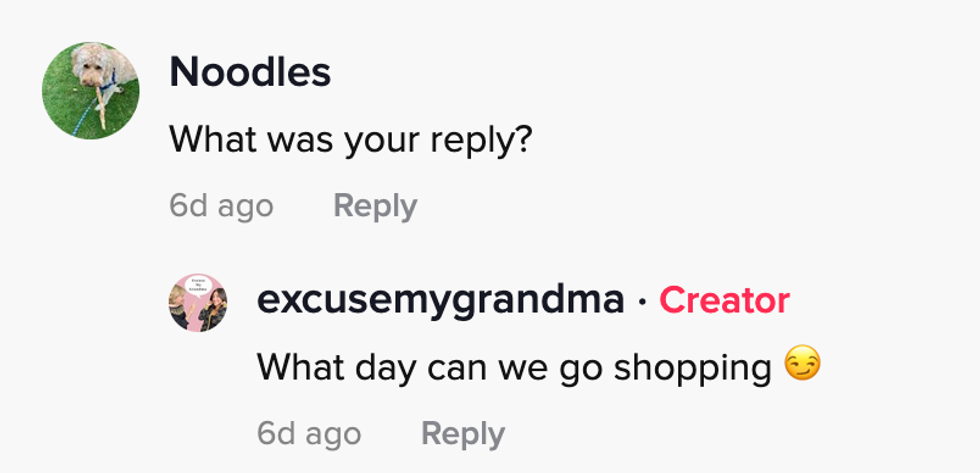
Task: Open Noodles' dog profile picture
Action: tap(90, 90)
